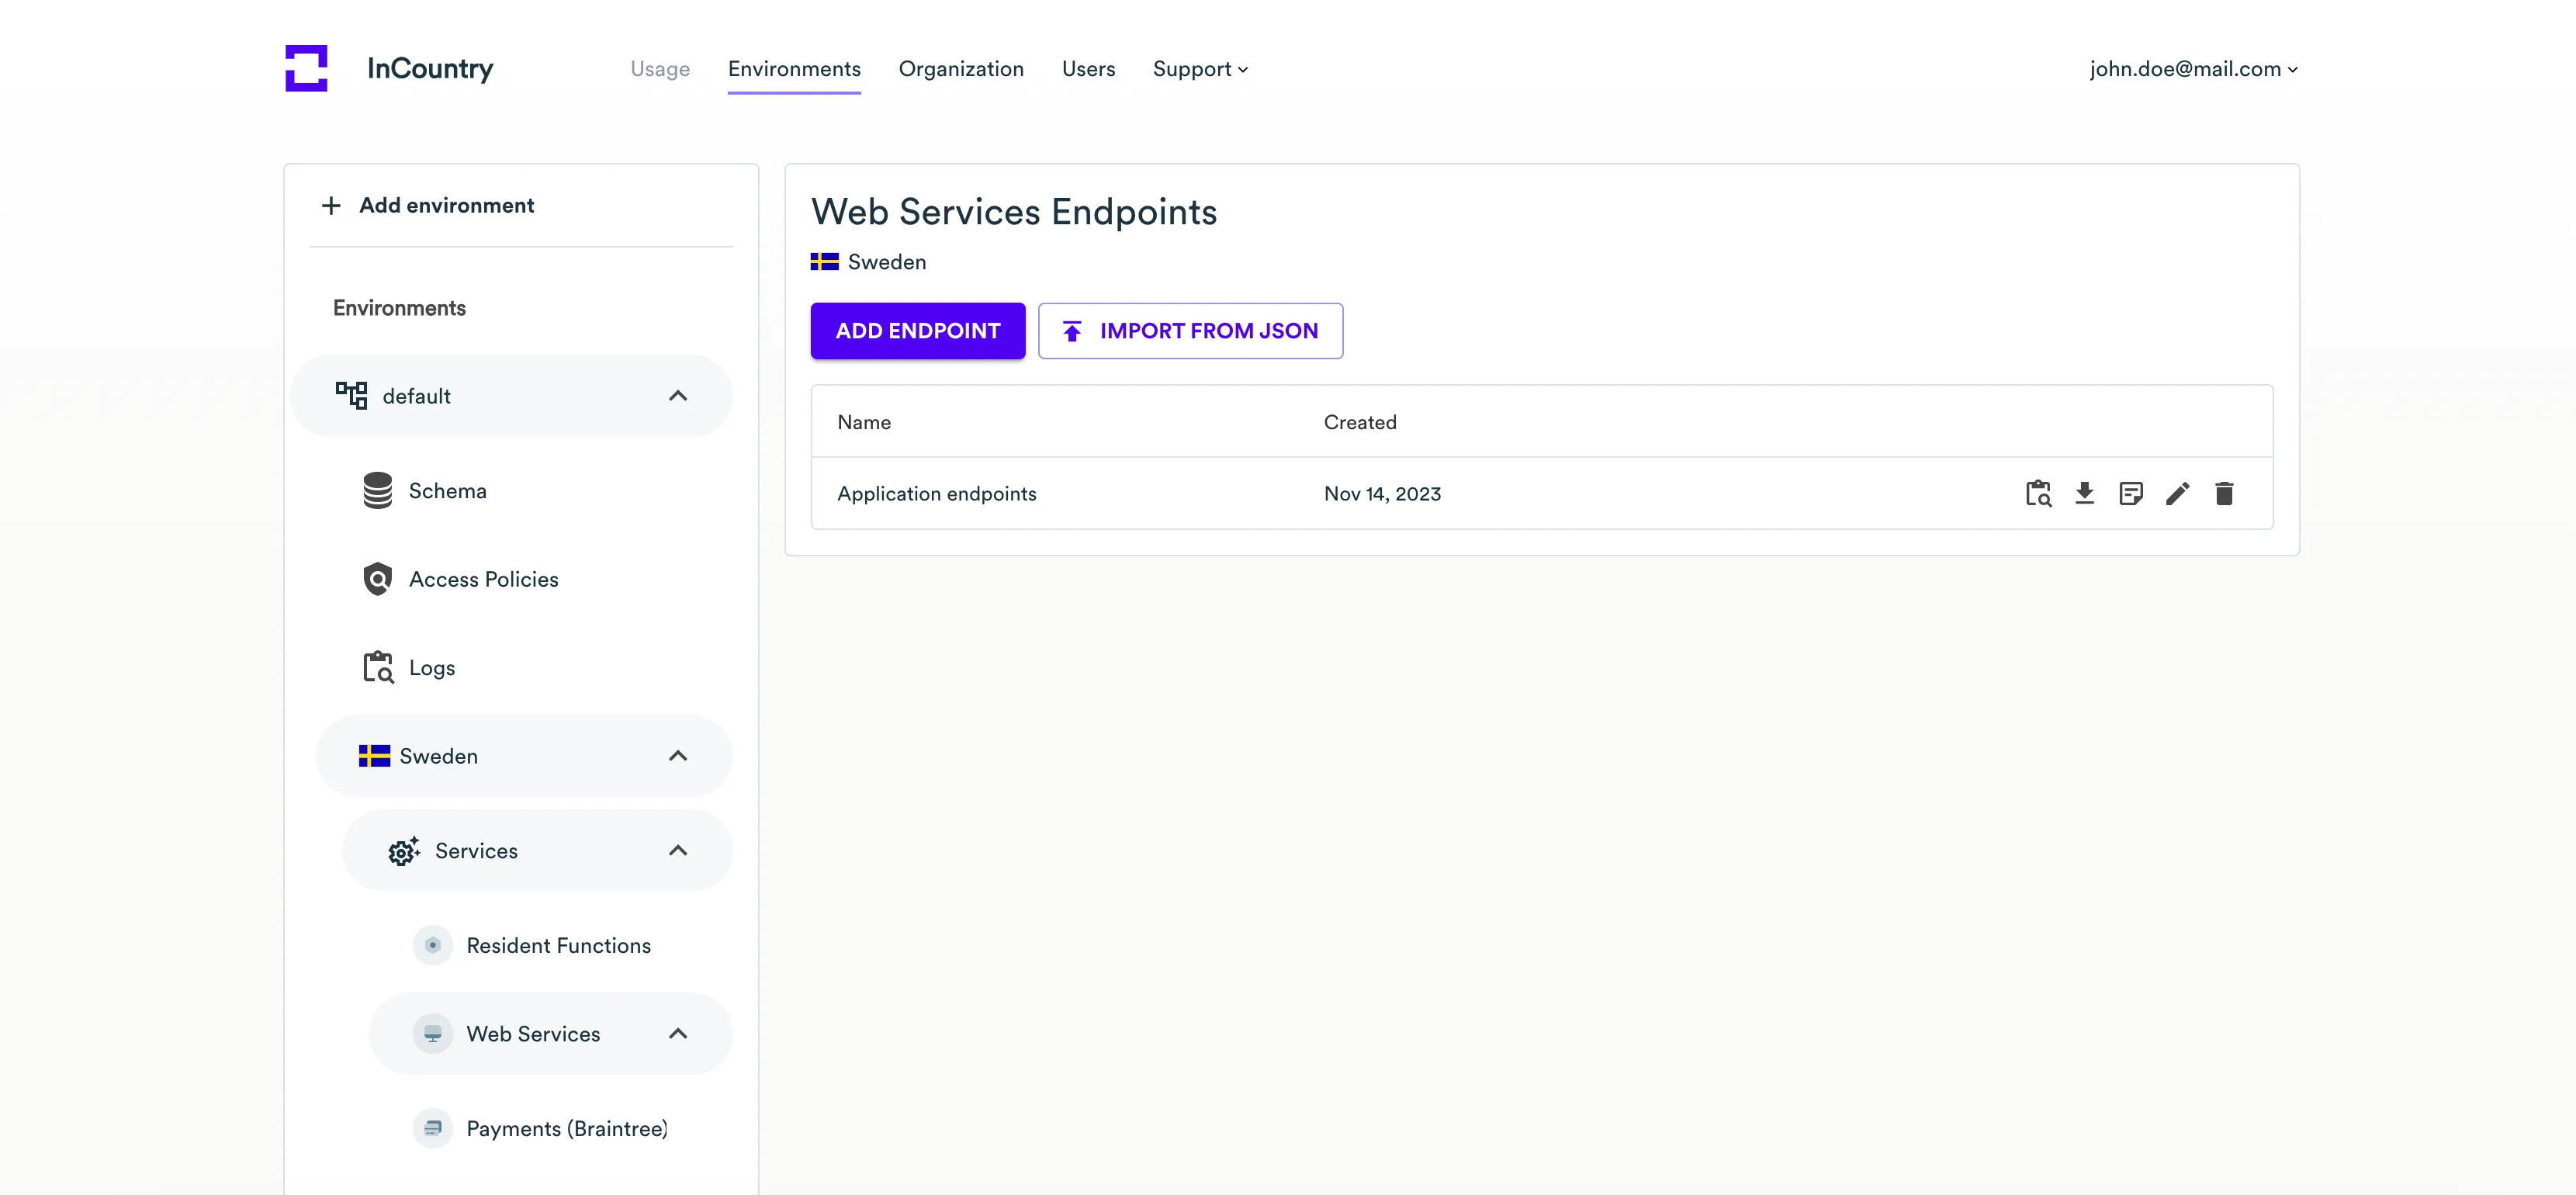Click the logs icon in endpoint row
This screenshot has height=1195, width=2576.
[x=2037, y=493]
